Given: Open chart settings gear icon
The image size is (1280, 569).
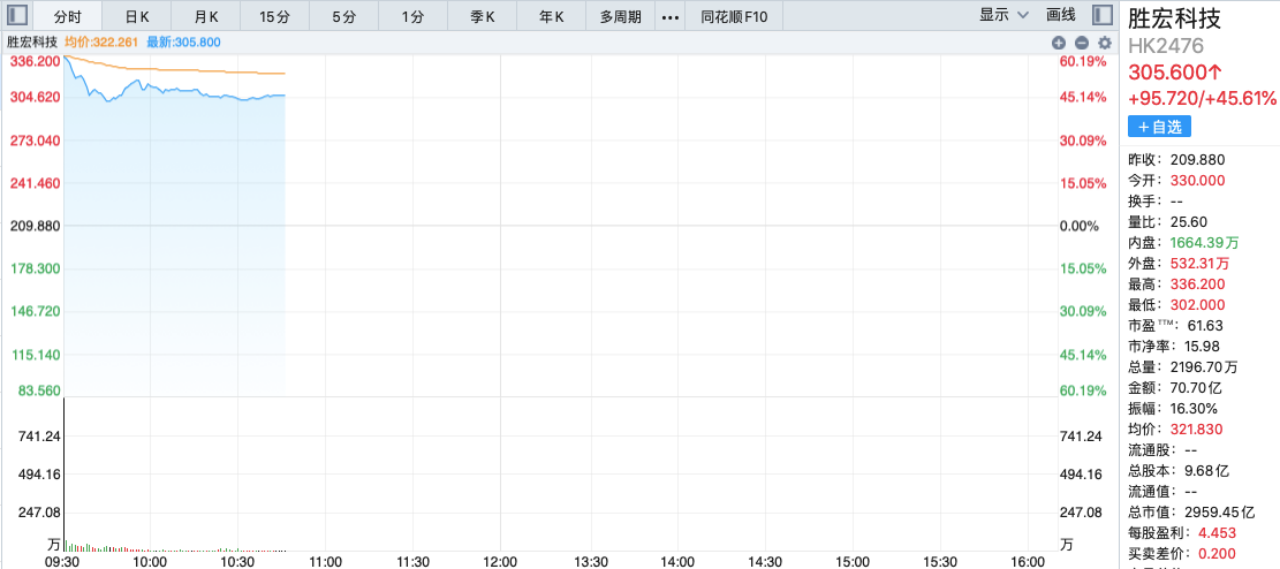Looking at the screenshot, I should (1104, 43).
